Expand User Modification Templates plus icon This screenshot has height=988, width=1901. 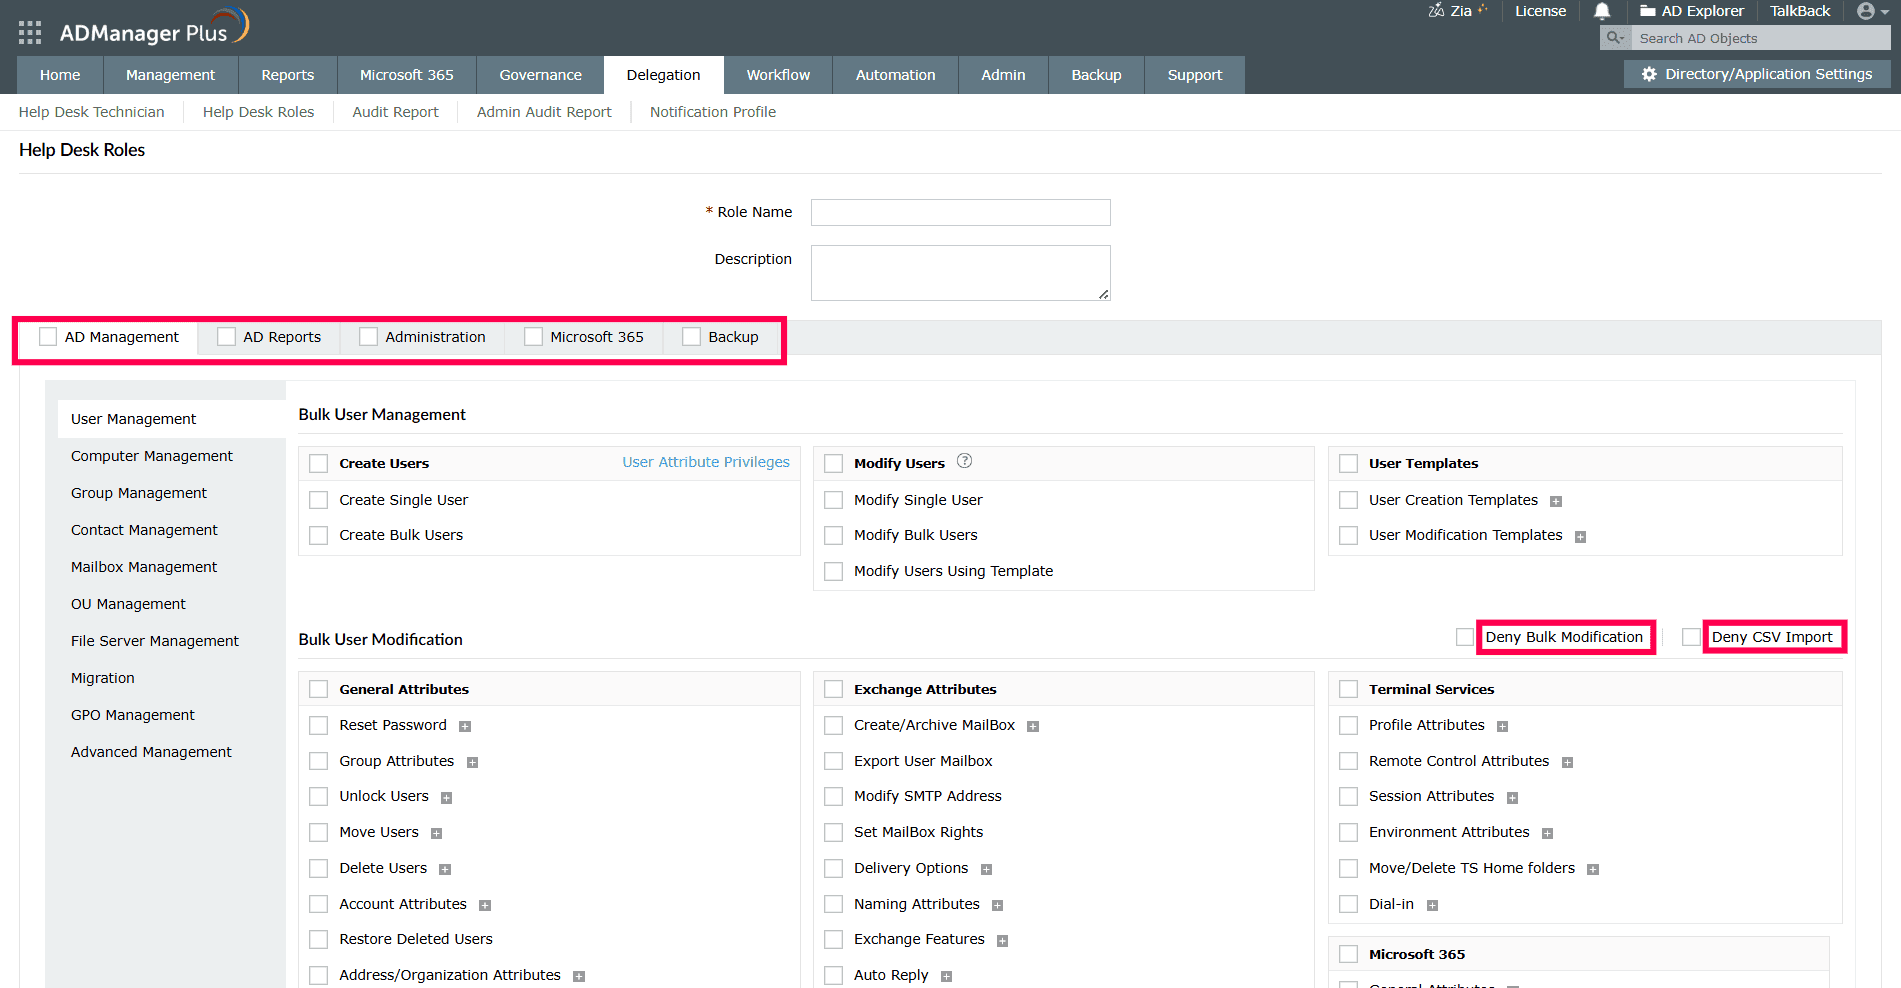coord(1581,537)
